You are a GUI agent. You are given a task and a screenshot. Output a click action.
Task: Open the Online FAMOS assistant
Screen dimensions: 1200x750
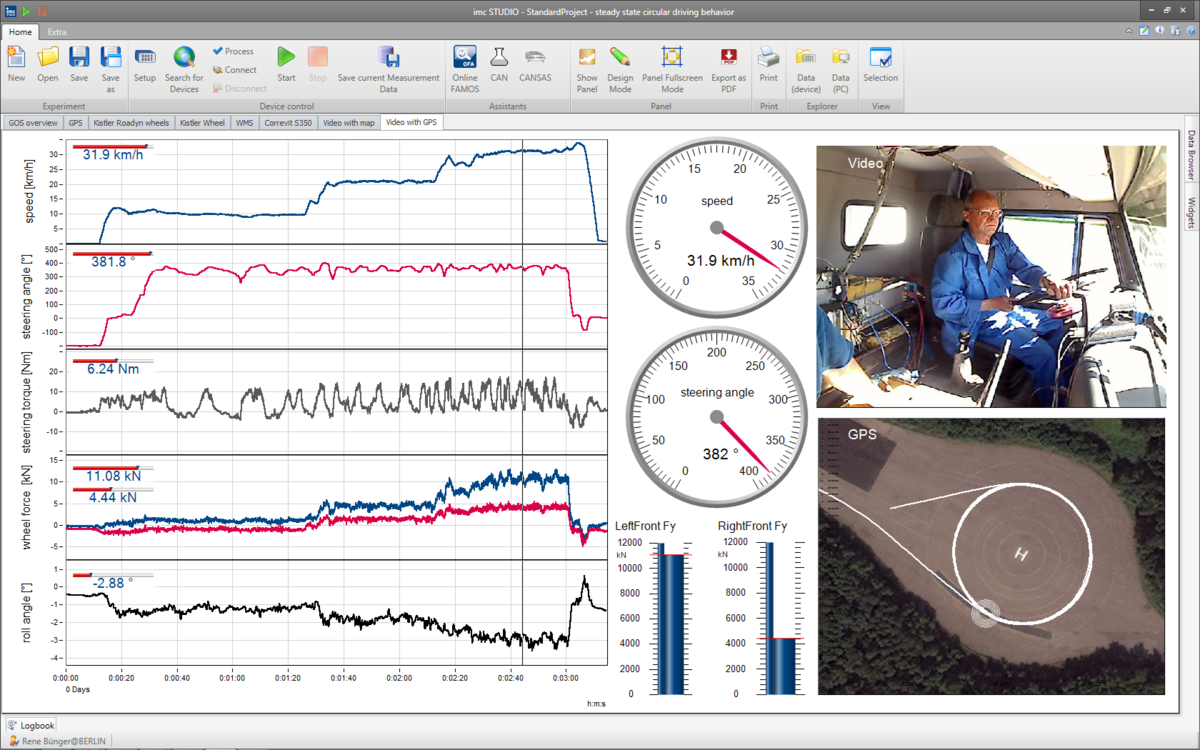coord(463,65)
